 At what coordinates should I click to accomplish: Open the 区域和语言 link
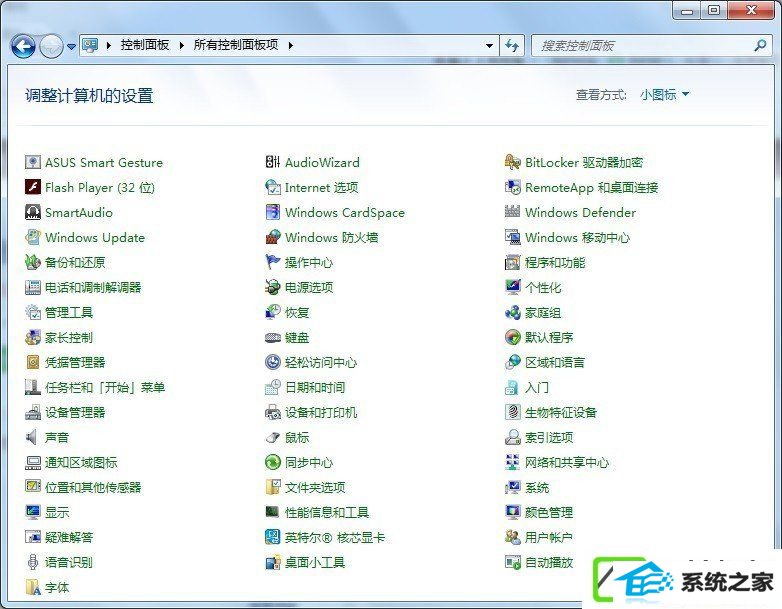click(555, 363)
